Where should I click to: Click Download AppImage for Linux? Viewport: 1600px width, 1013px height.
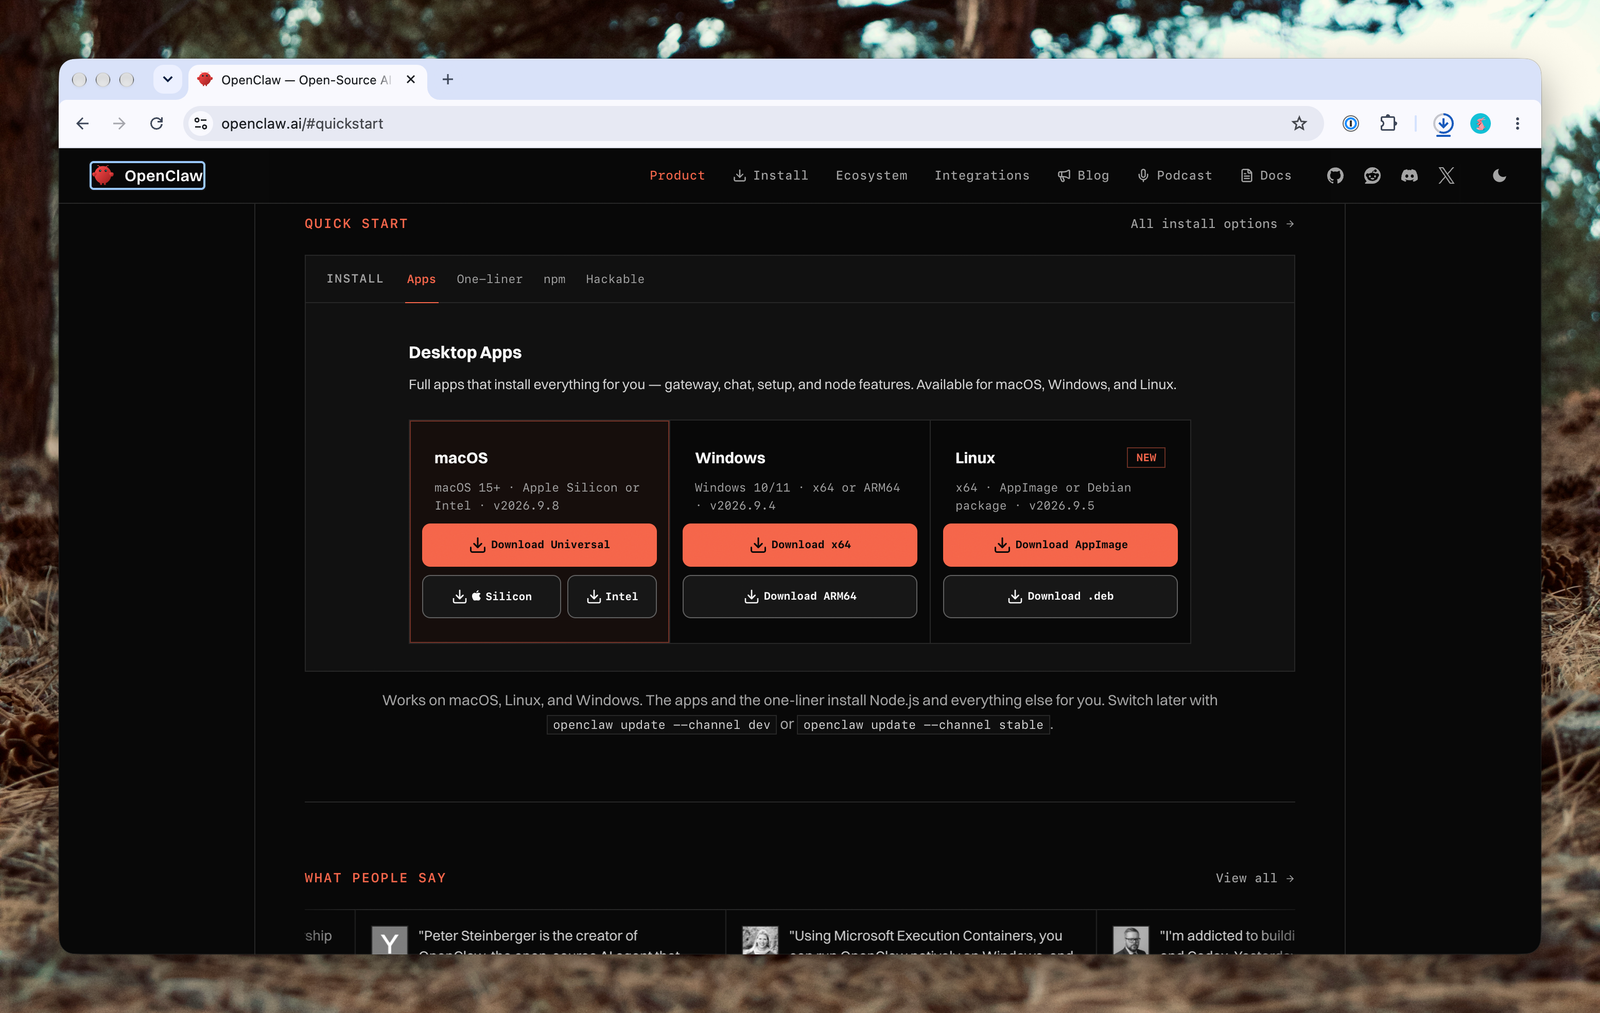click(1060, 545)
